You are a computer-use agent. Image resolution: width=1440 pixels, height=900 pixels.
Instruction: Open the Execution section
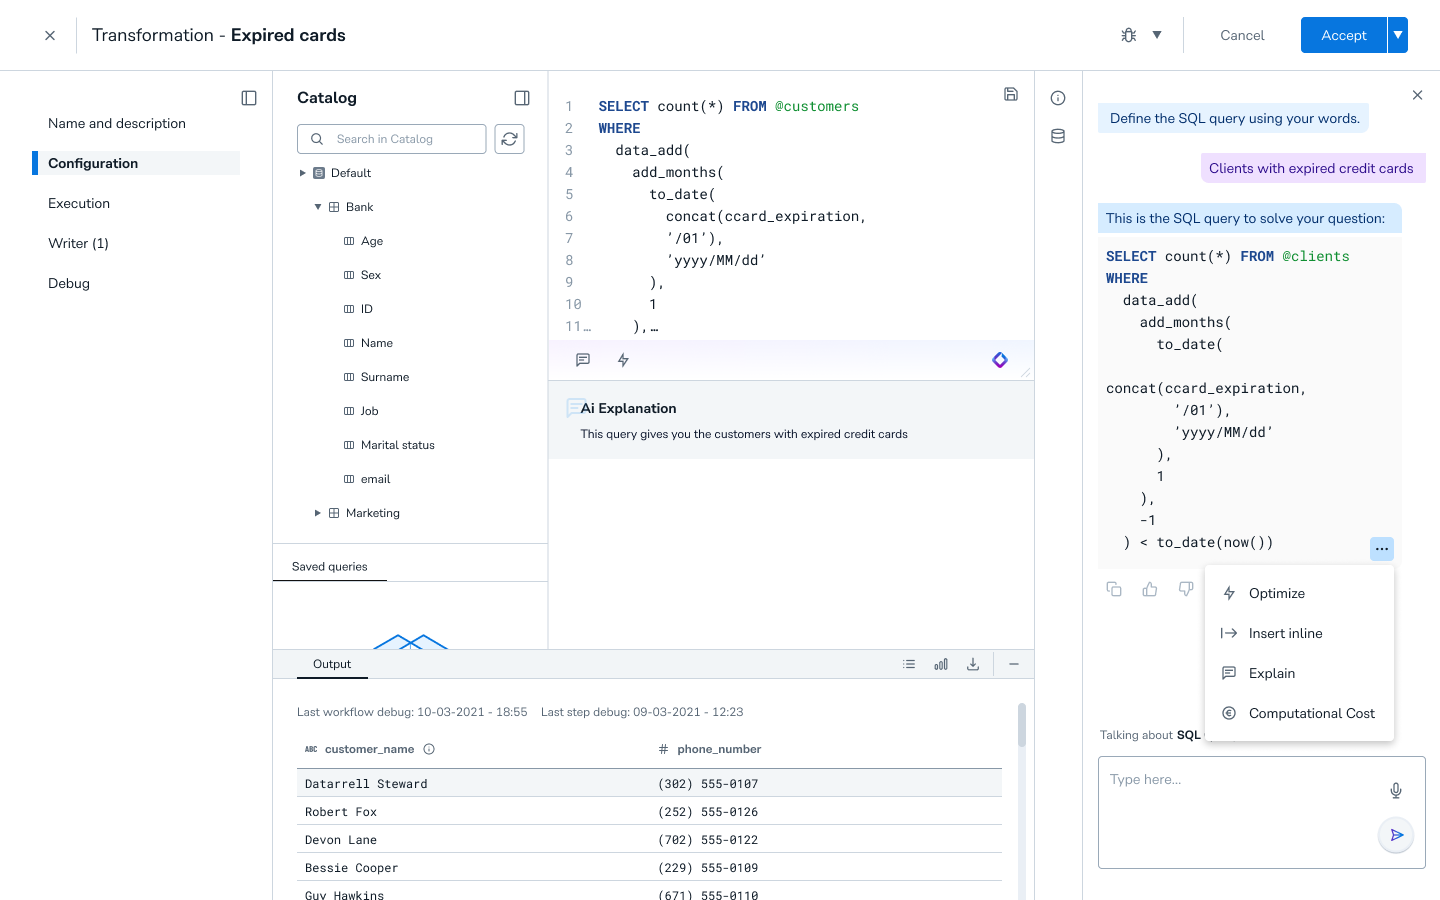[79, 203]
